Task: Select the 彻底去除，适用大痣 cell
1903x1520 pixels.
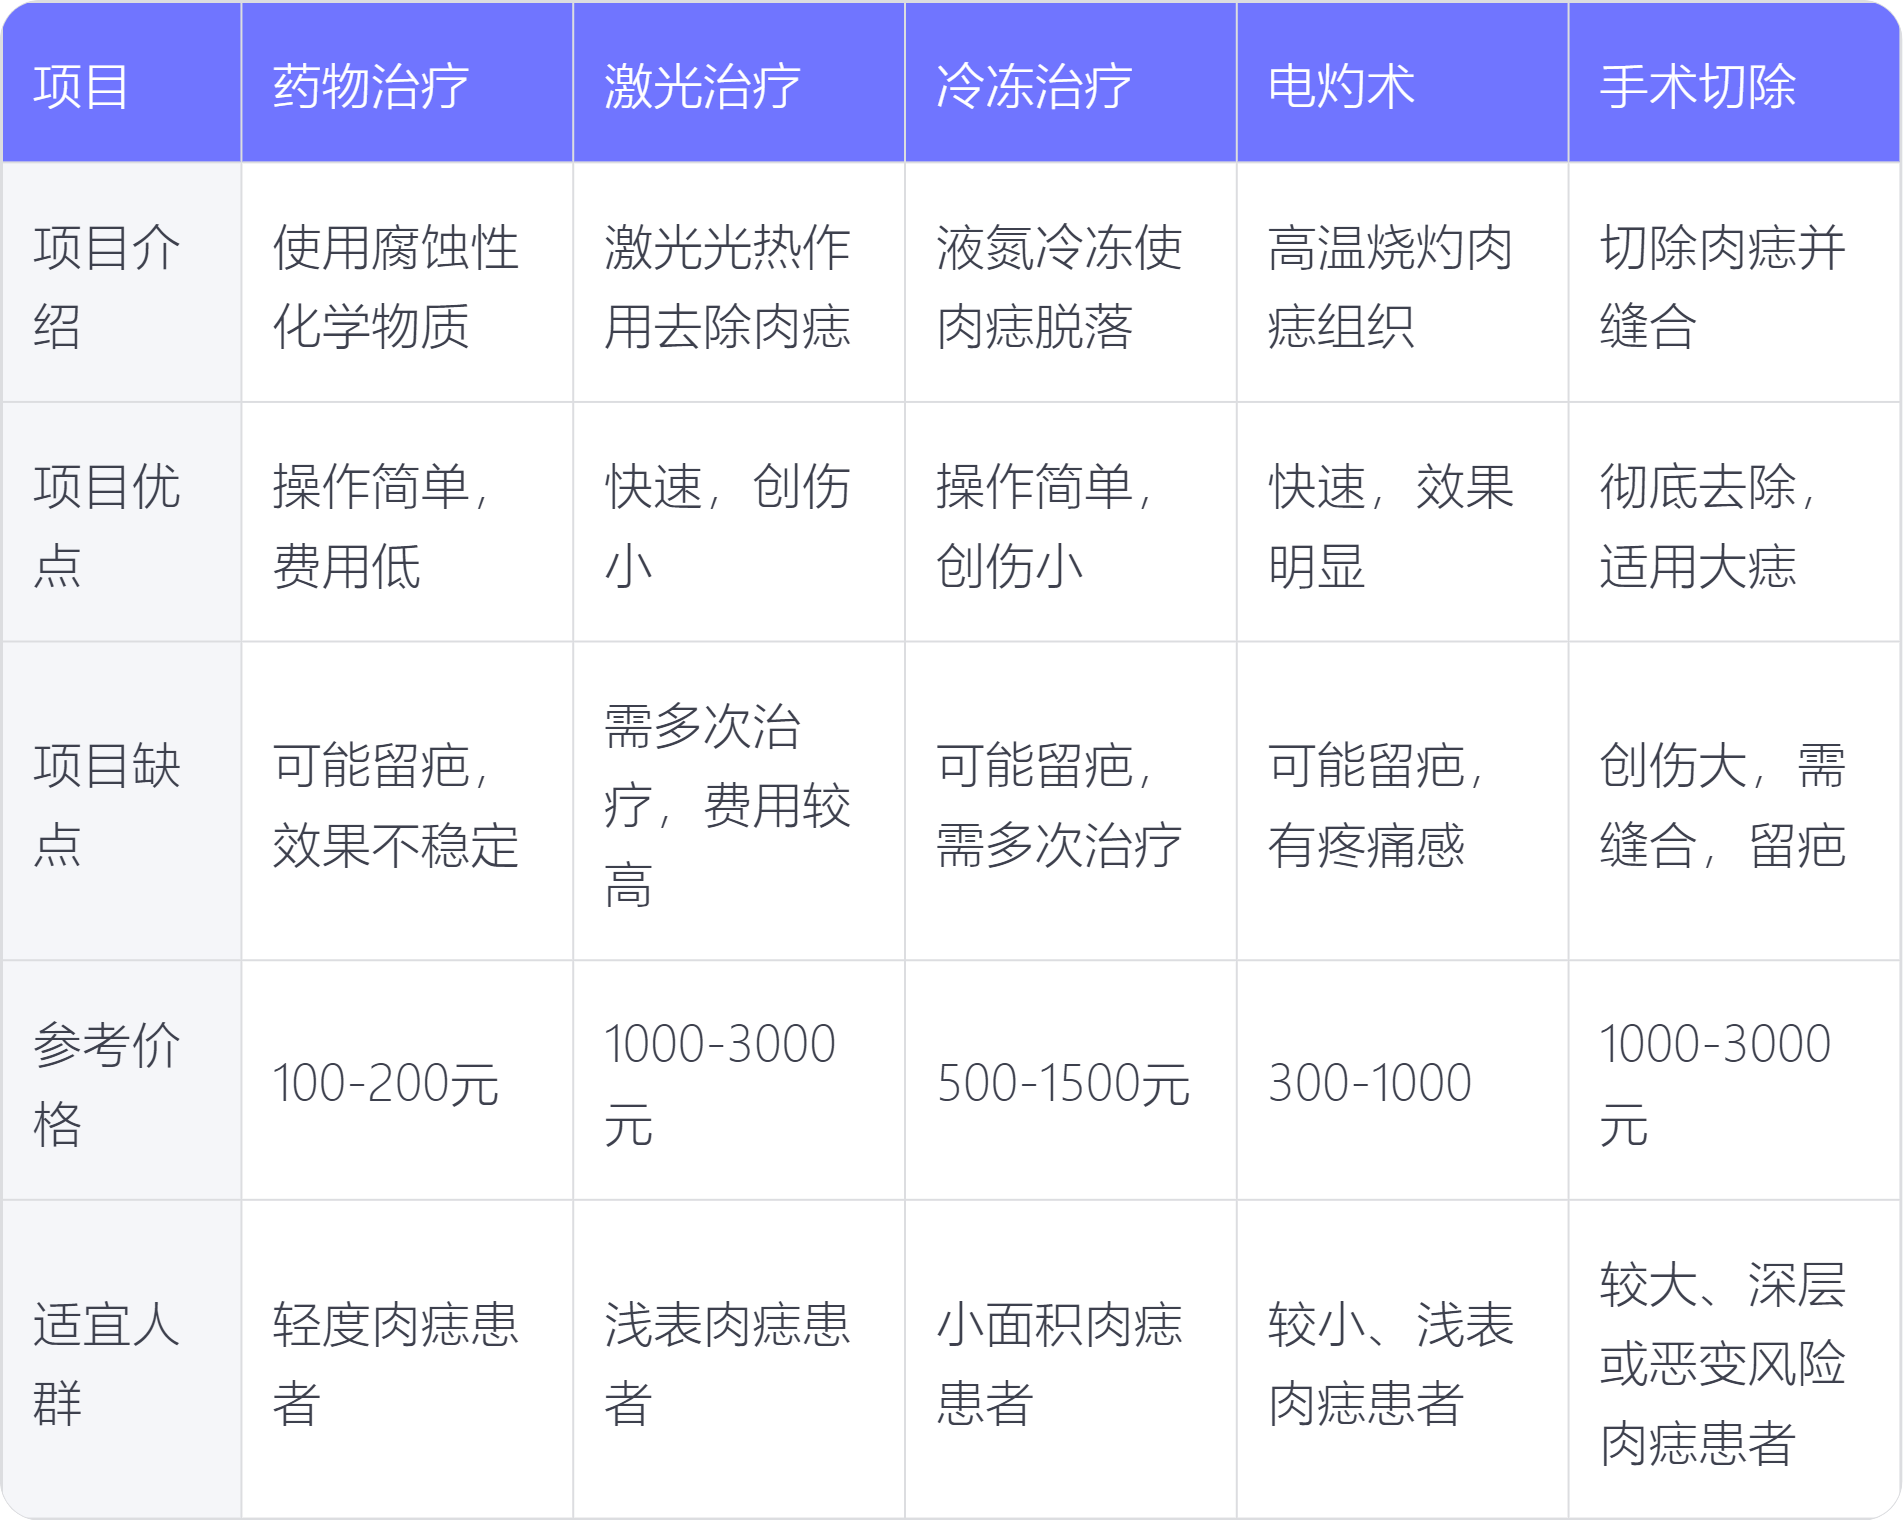Action: click(x=1708, y=526)
